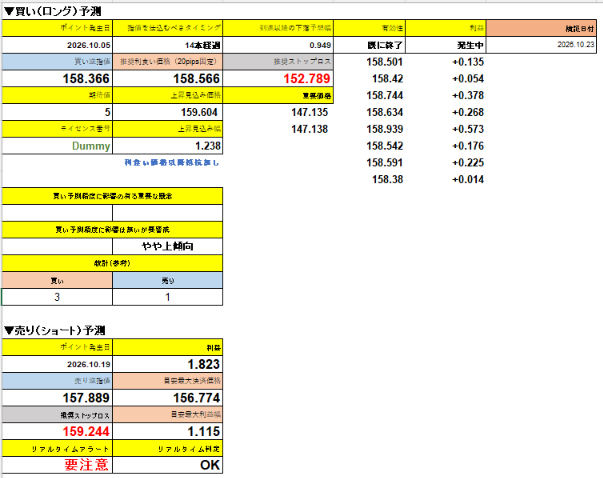Select the price 158.542

pos(384,146)
